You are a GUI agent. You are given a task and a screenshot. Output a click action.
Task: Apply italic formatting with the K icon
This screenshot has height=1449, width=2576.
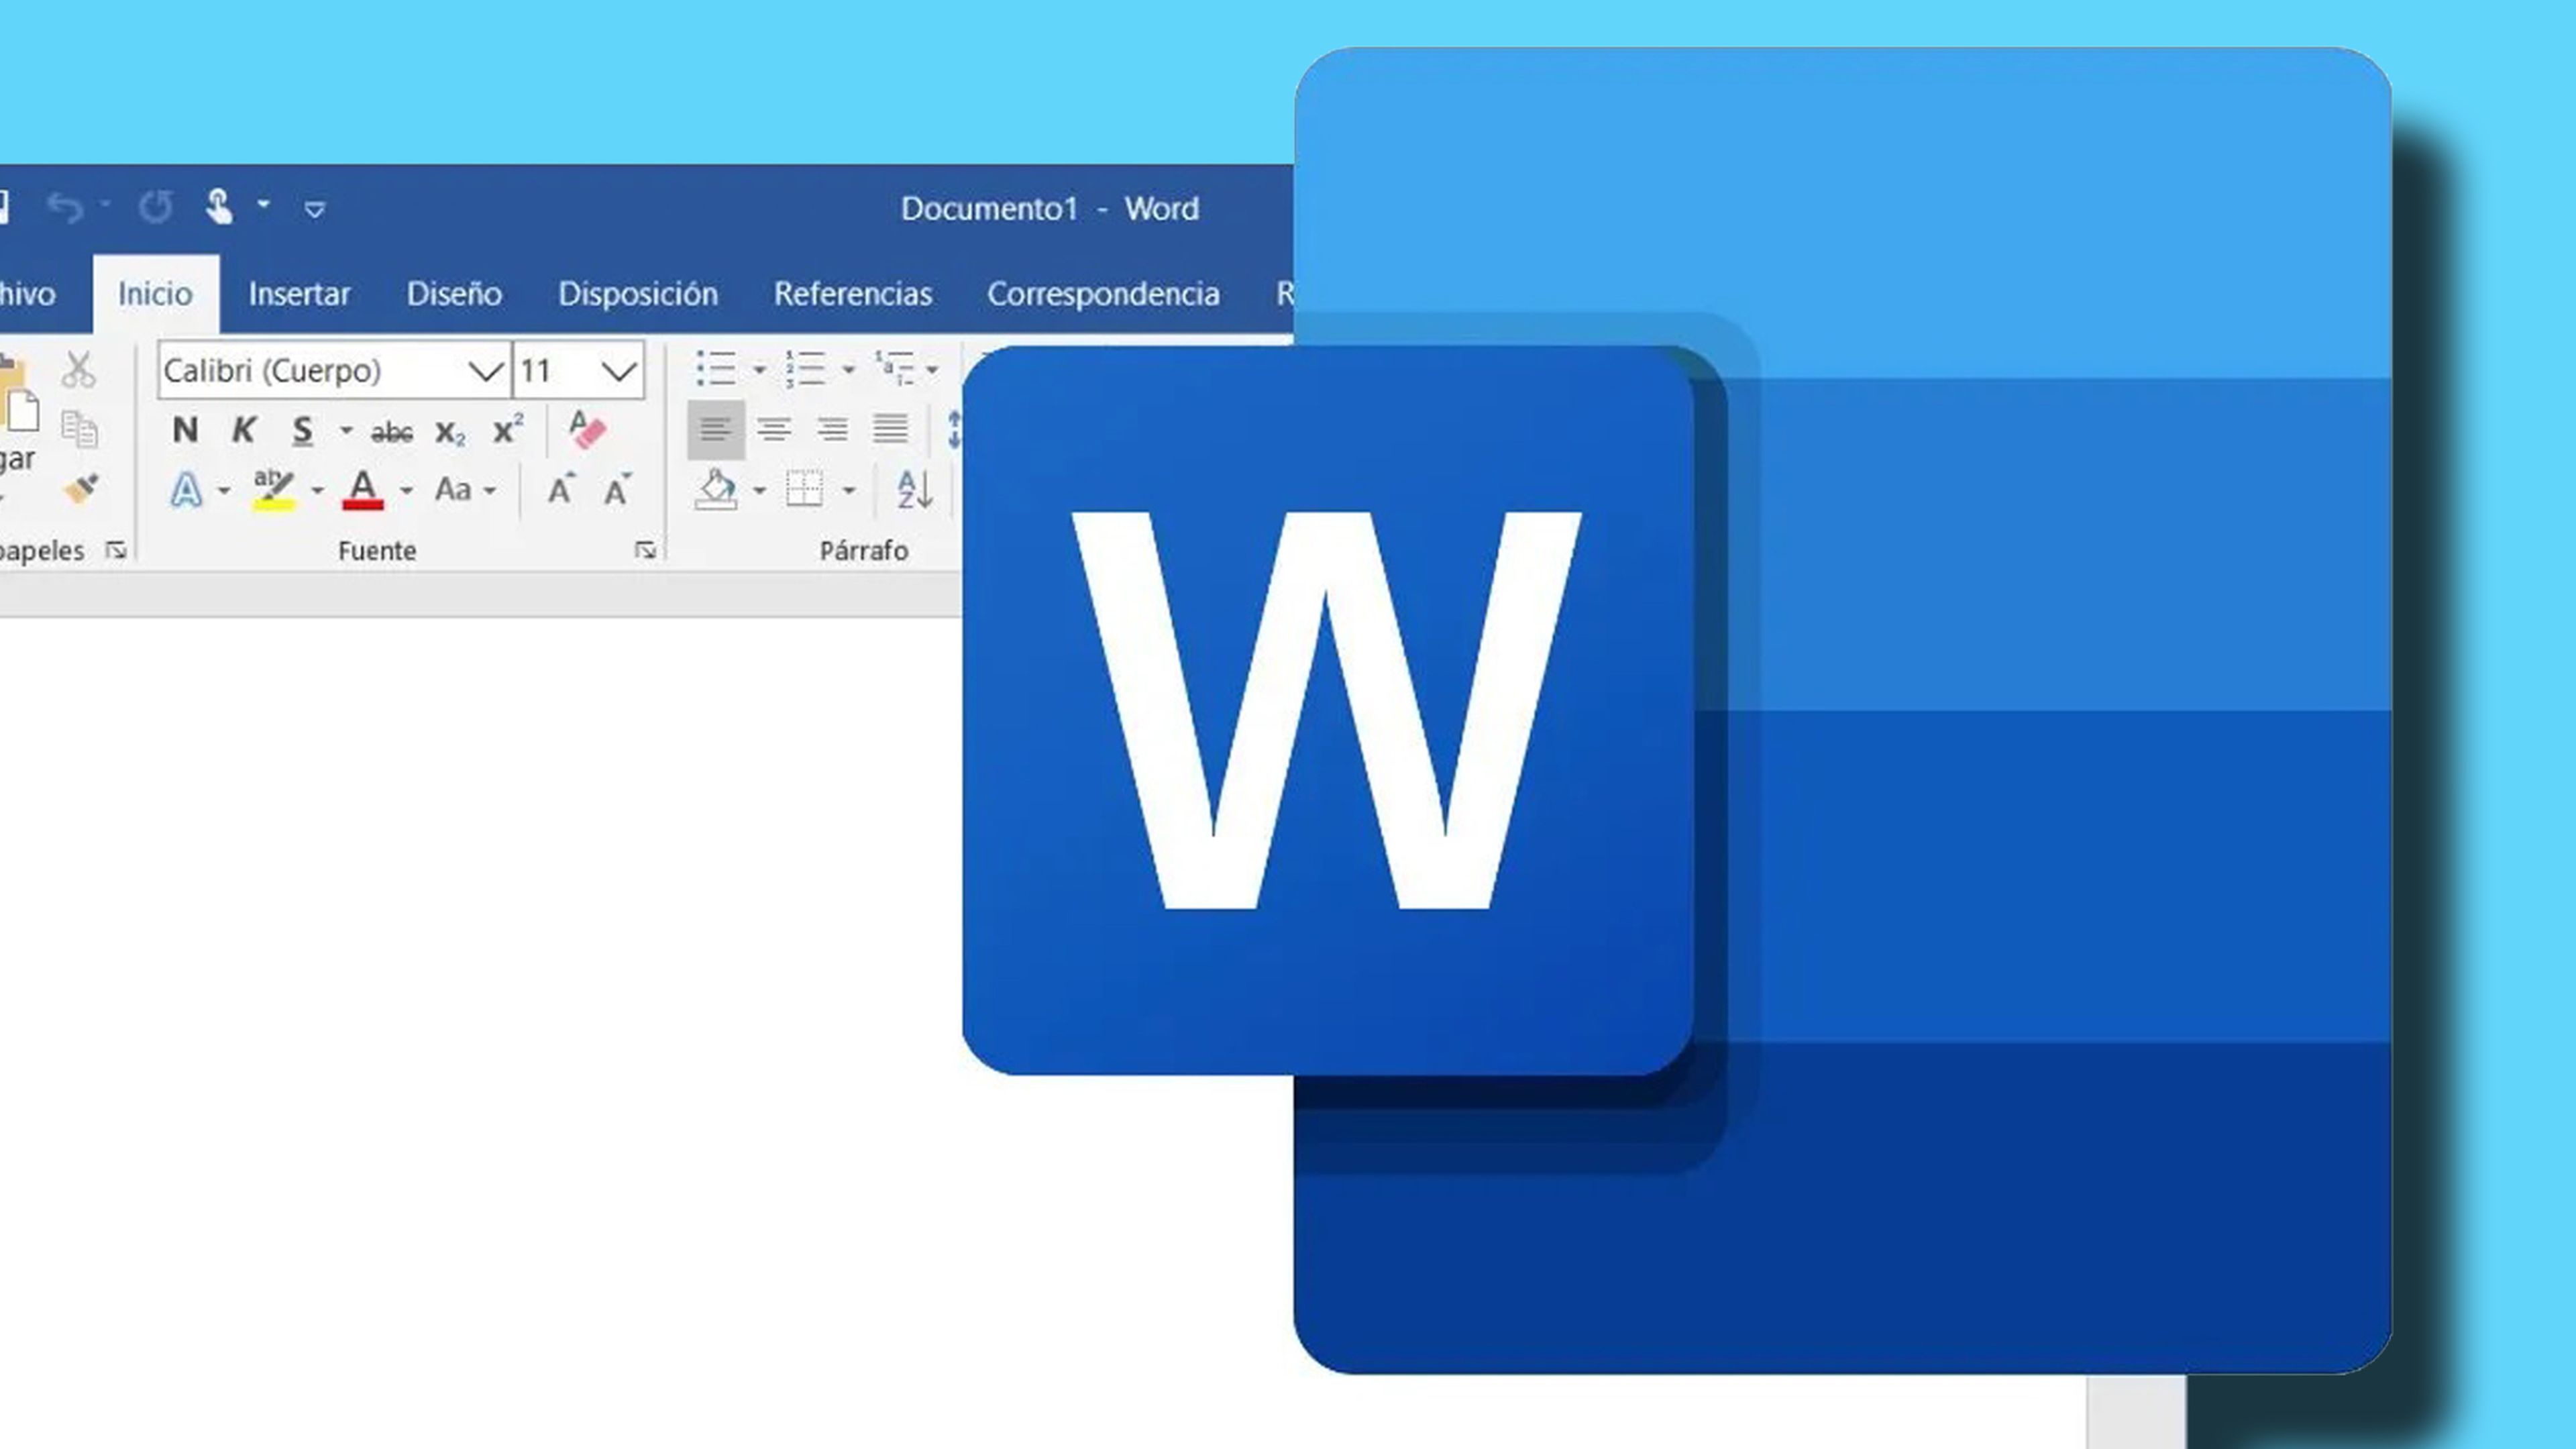[x=243, y=430]
